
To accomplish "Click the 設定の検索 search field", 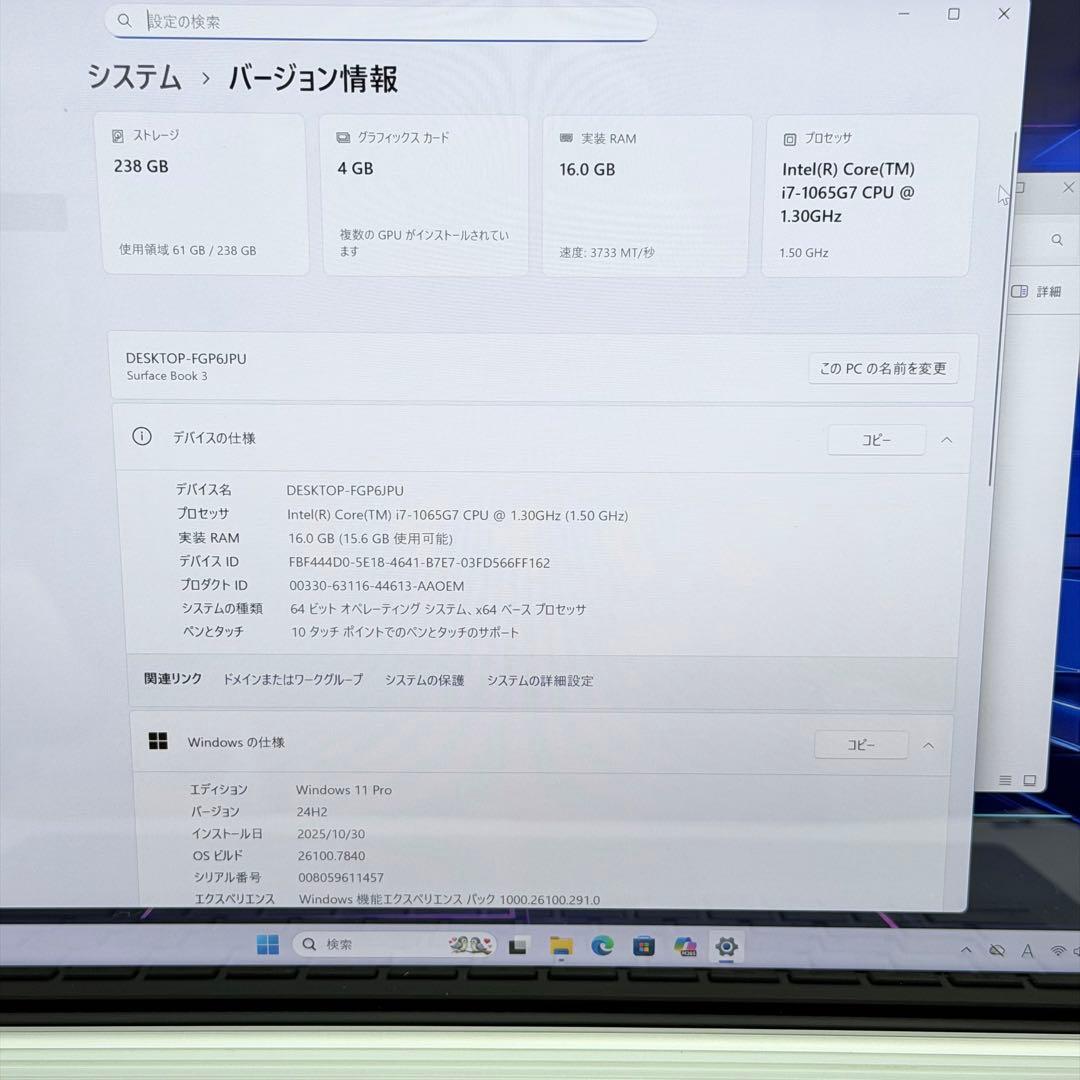I will coord(380,21).
